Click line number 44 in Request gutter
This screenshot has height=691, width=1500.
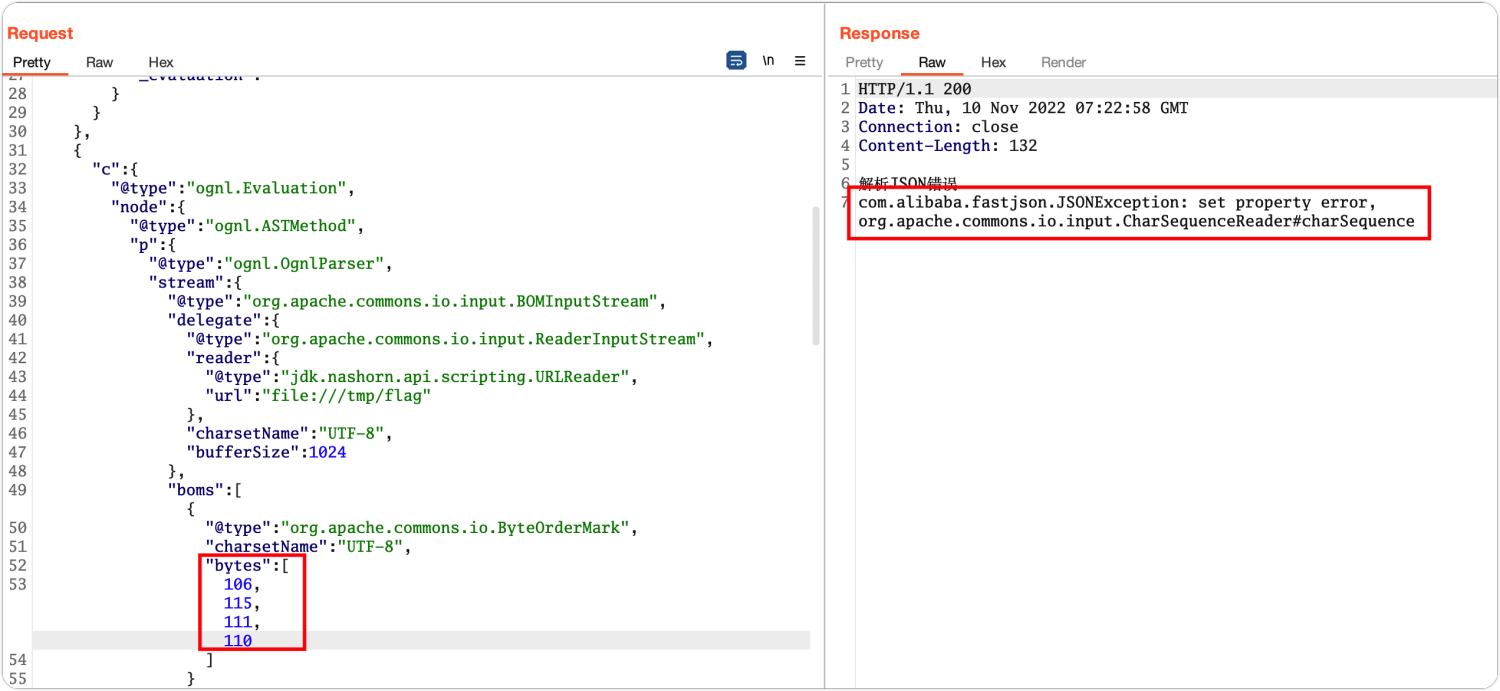(17, 396)
